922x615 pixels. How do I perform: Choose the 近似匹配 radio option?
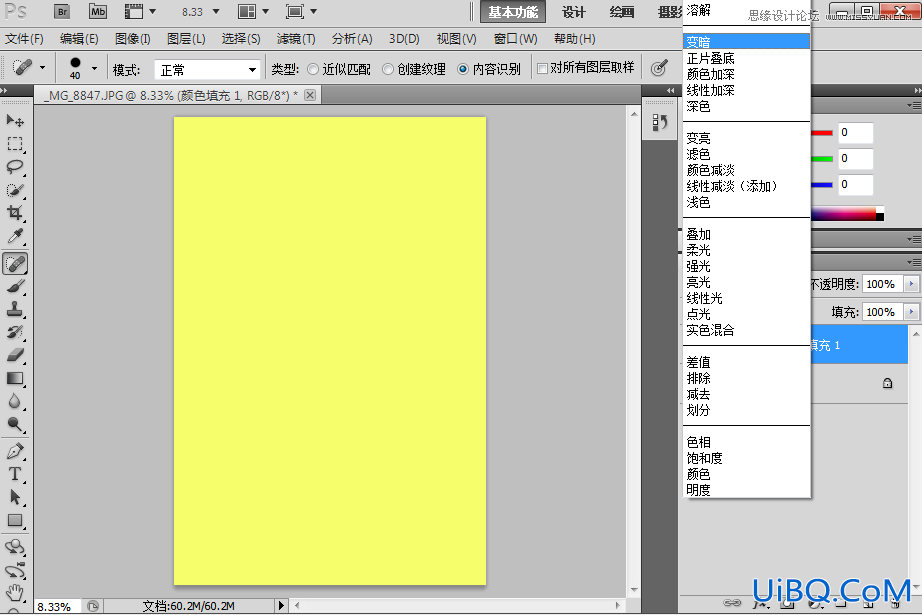(x=313, y=69)
